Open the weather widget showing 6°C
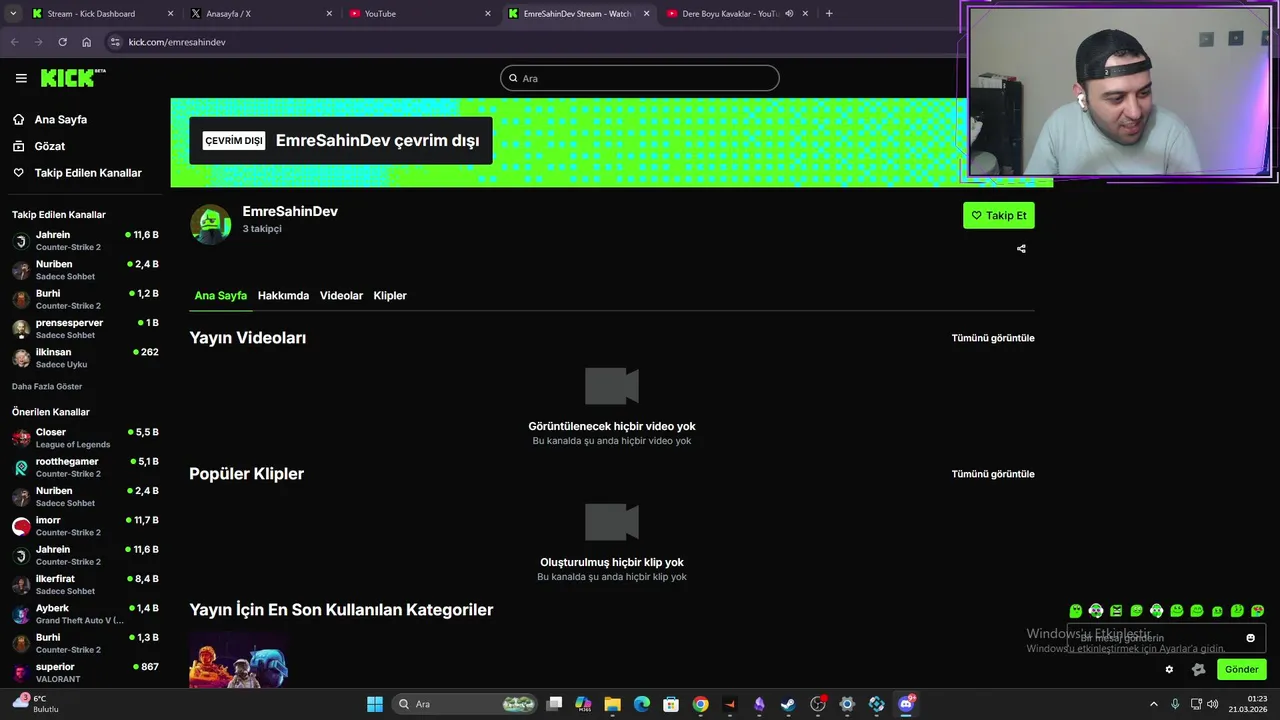Image resolution: width=1280 pixels, height=720 pixels. 35,704
